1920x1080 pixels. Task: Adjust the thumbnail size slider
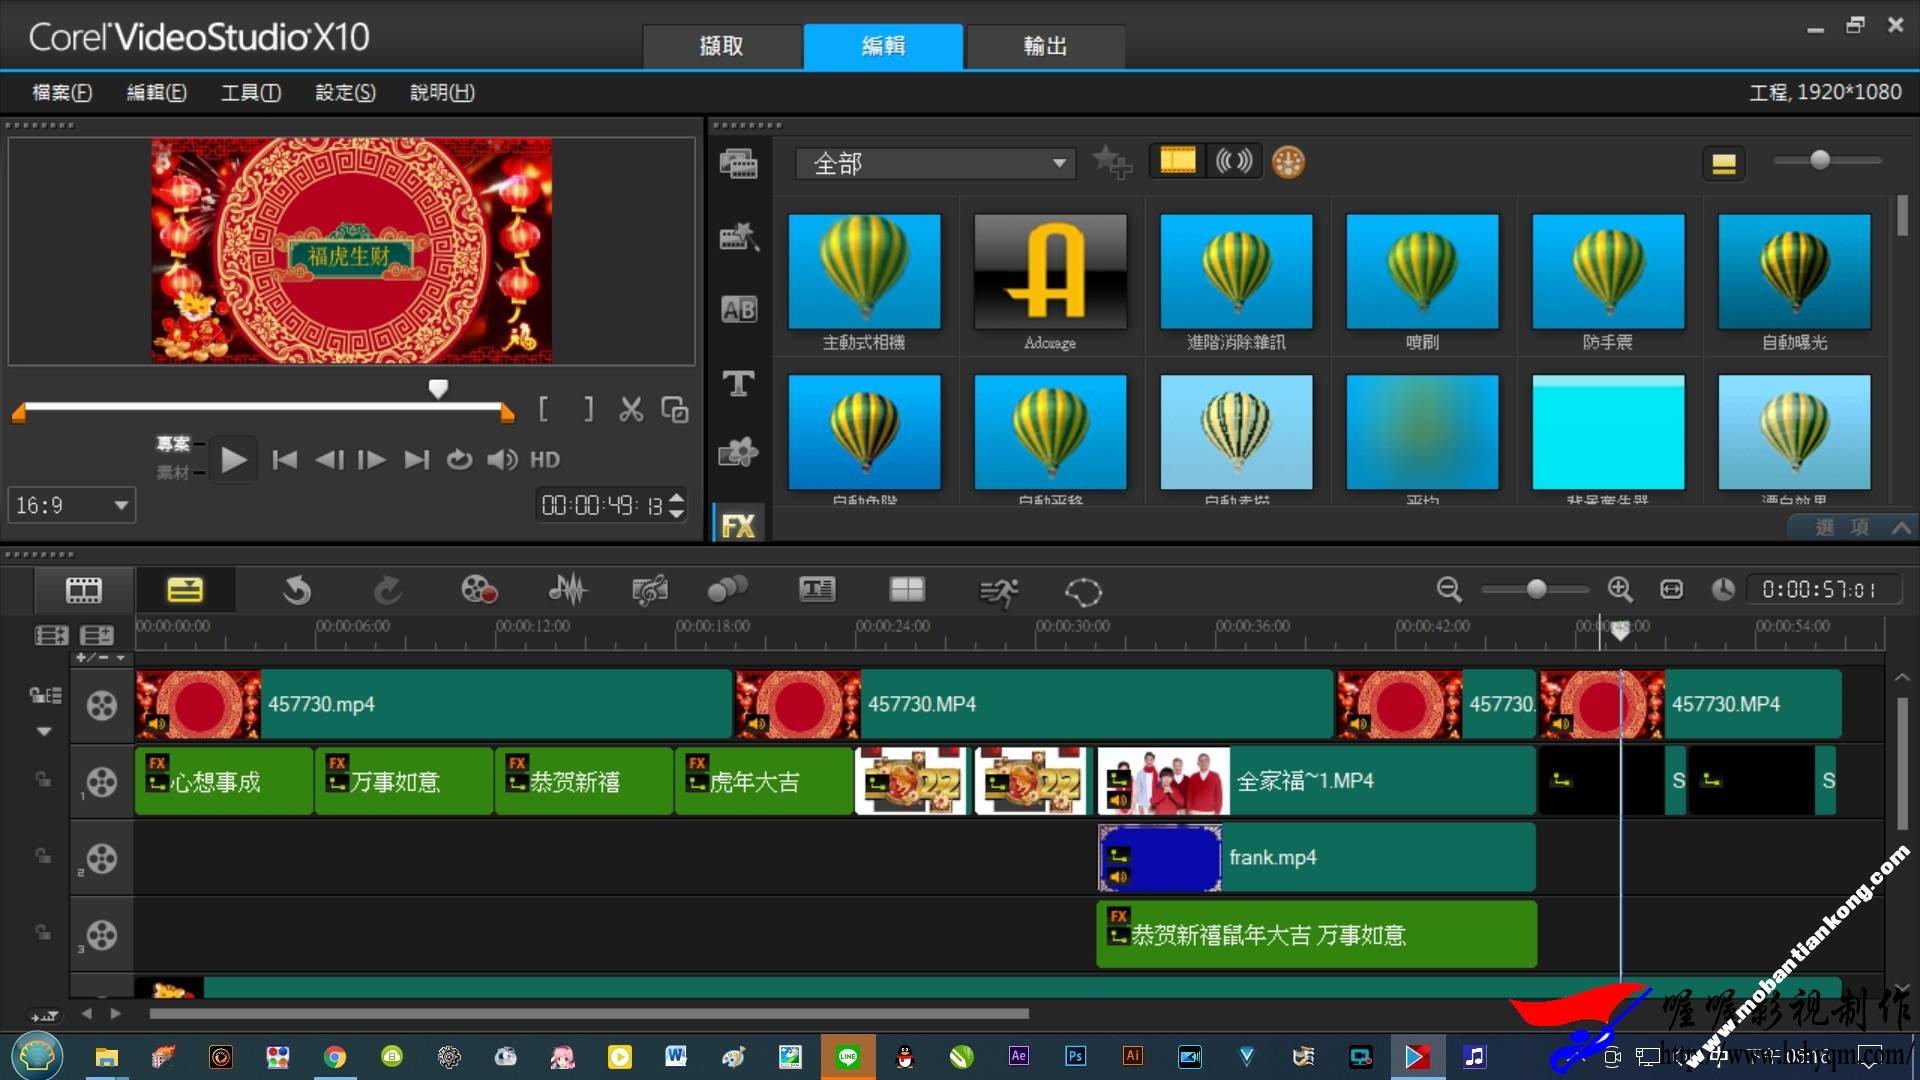[1820, 160]
